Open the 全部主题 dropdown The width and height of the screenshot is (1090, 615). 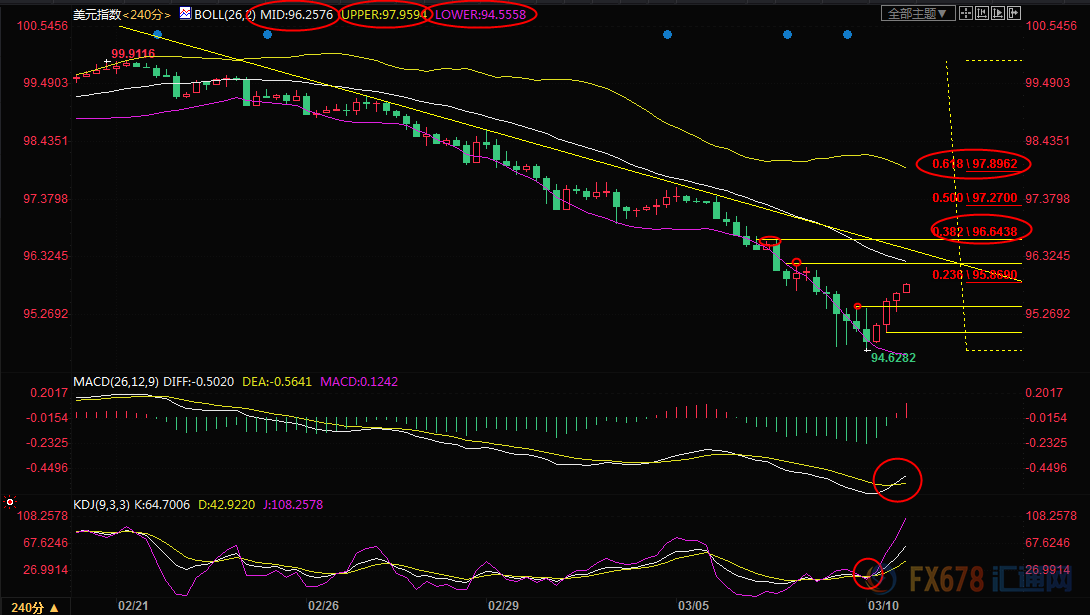click(915, 14)
